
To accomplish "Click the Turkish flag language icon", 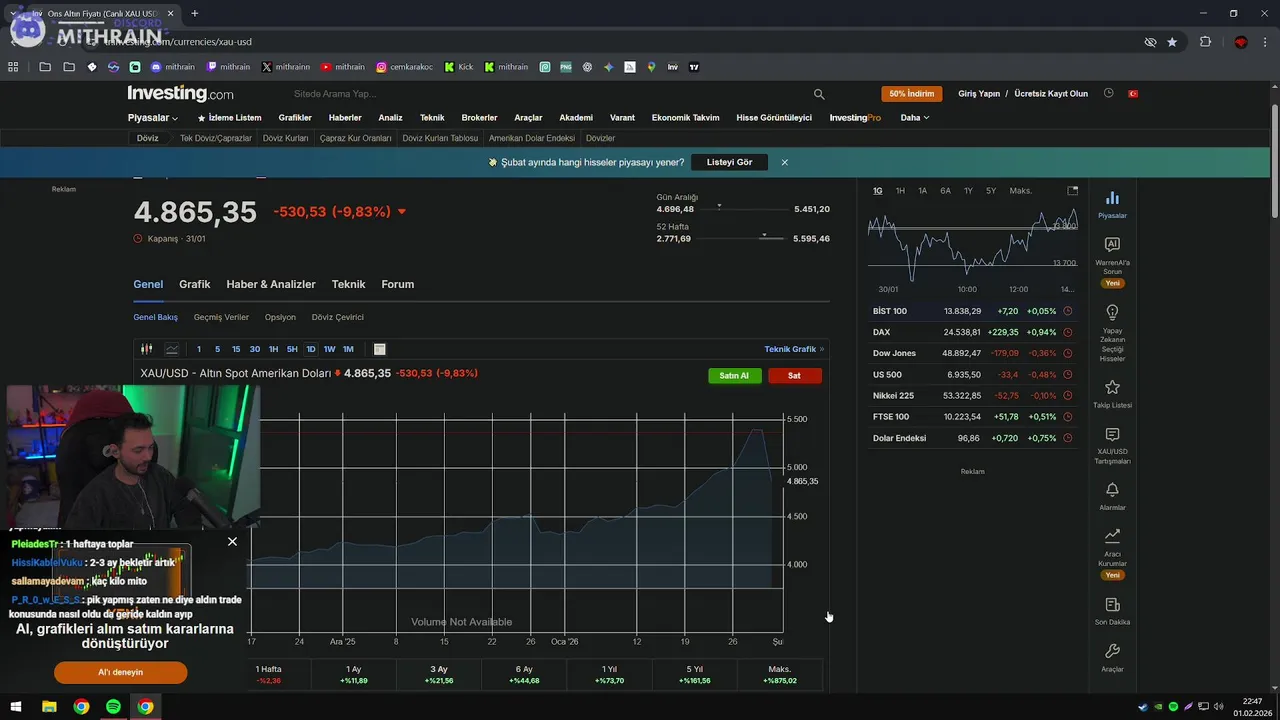I will 1133,93.
